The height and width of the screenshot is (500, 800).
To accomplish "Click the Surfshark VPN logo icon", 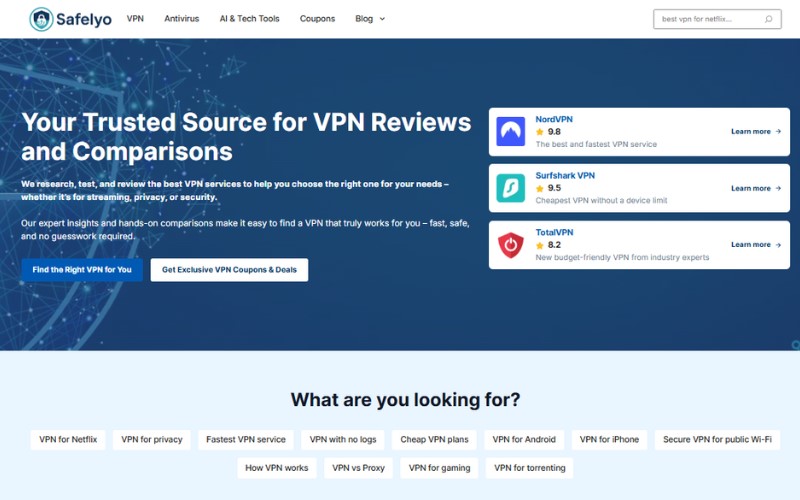I will (x=511, y=188).
